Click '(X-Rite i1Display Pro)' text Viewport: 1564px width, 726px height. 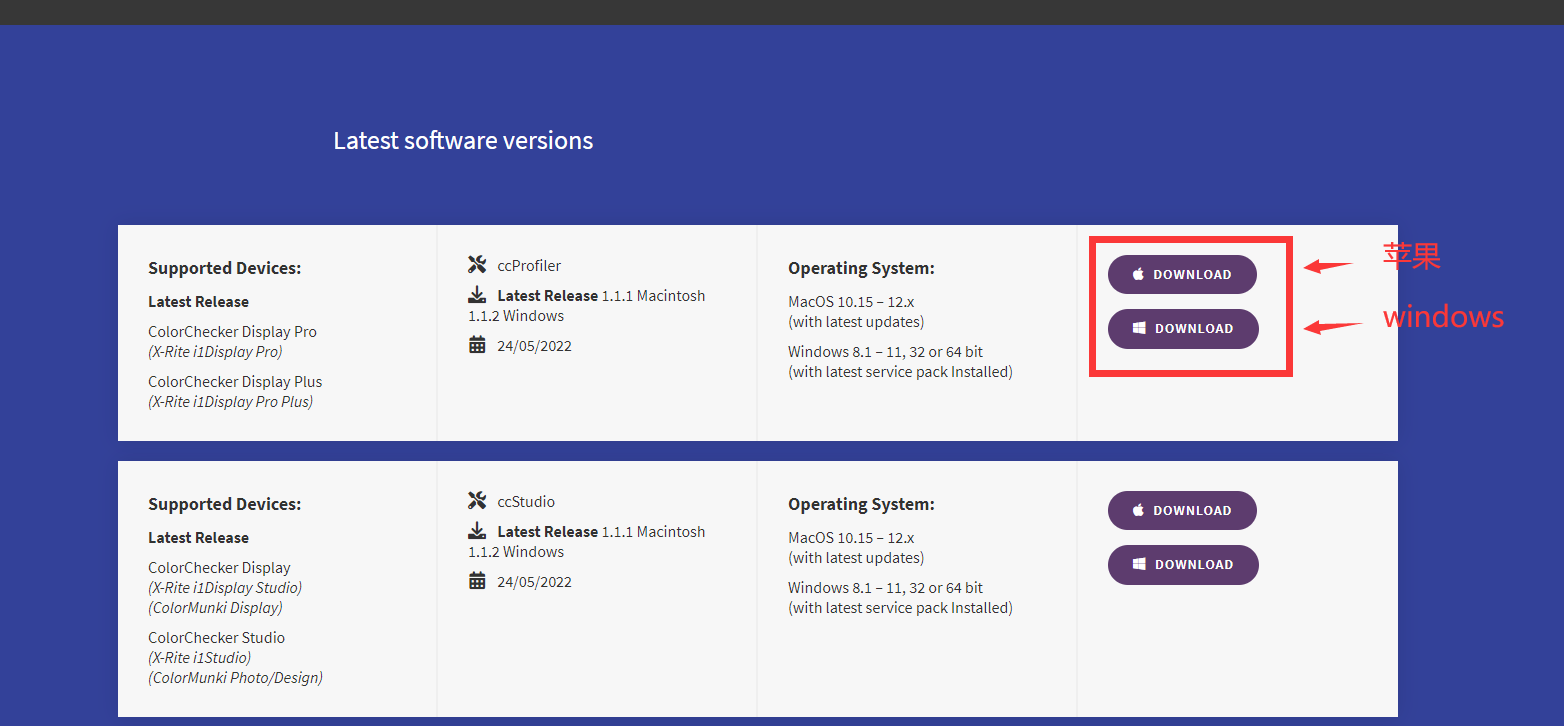tap(215, 352)
